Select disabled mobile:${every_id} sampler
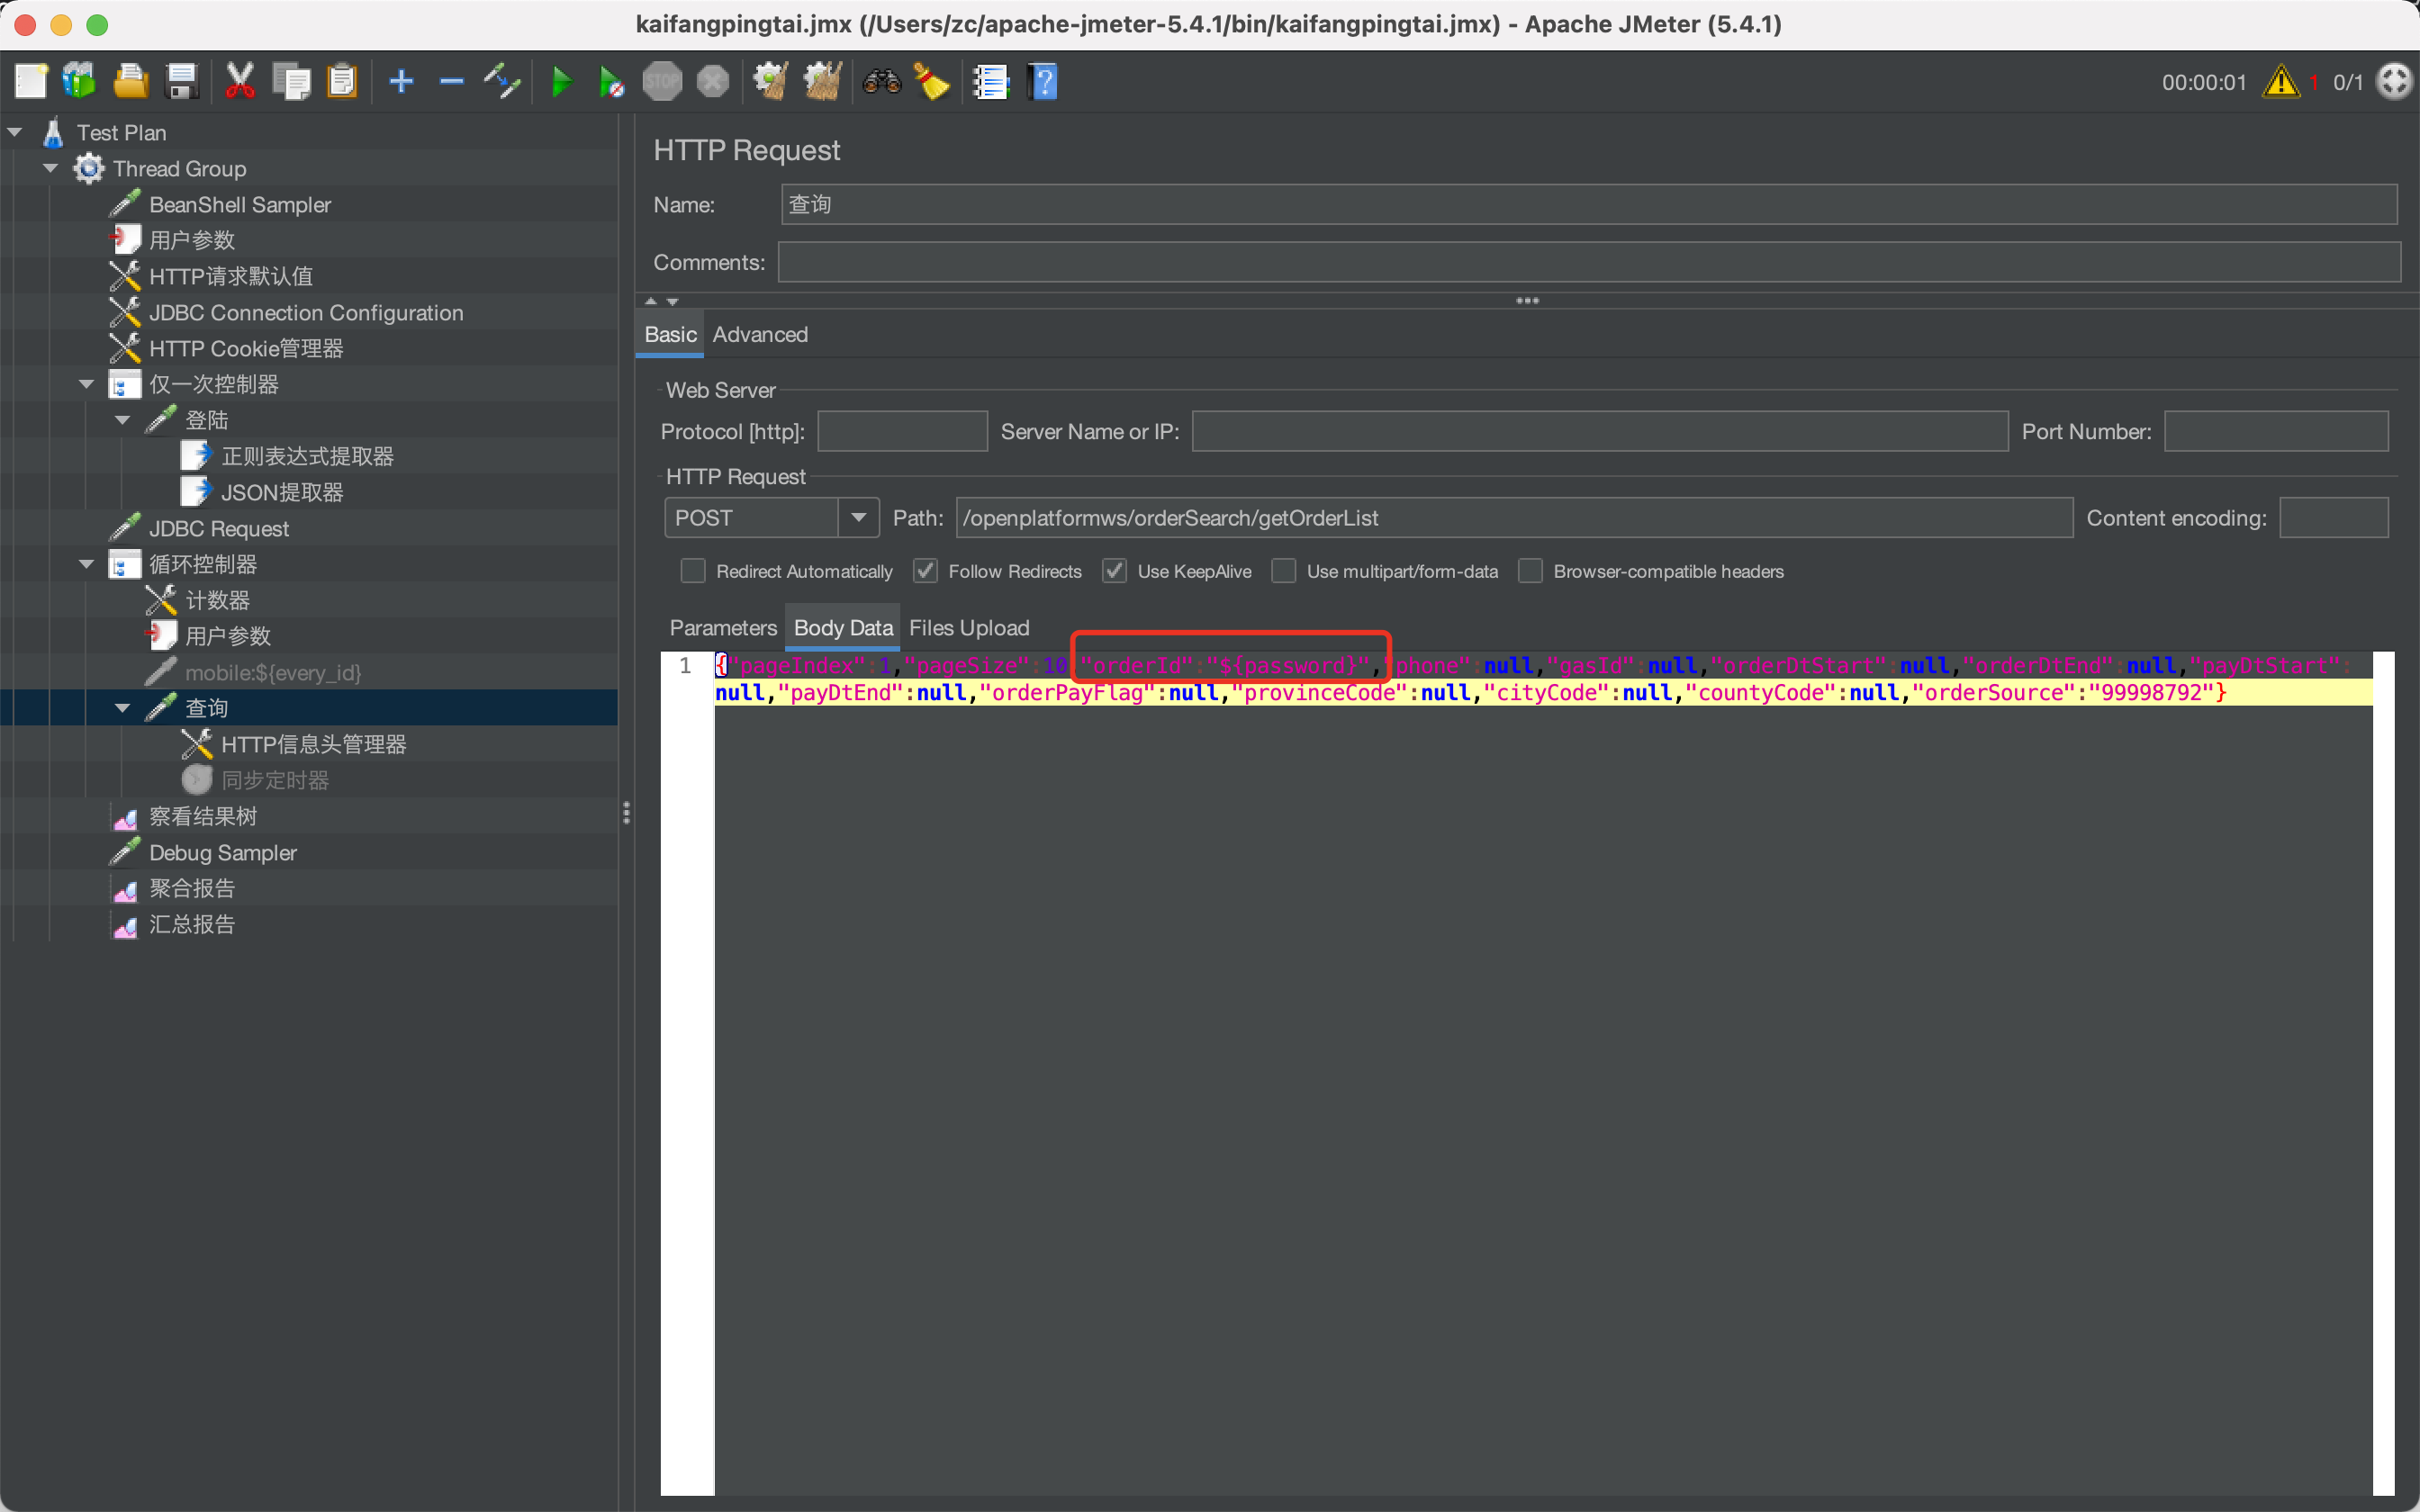 [273, 672]
